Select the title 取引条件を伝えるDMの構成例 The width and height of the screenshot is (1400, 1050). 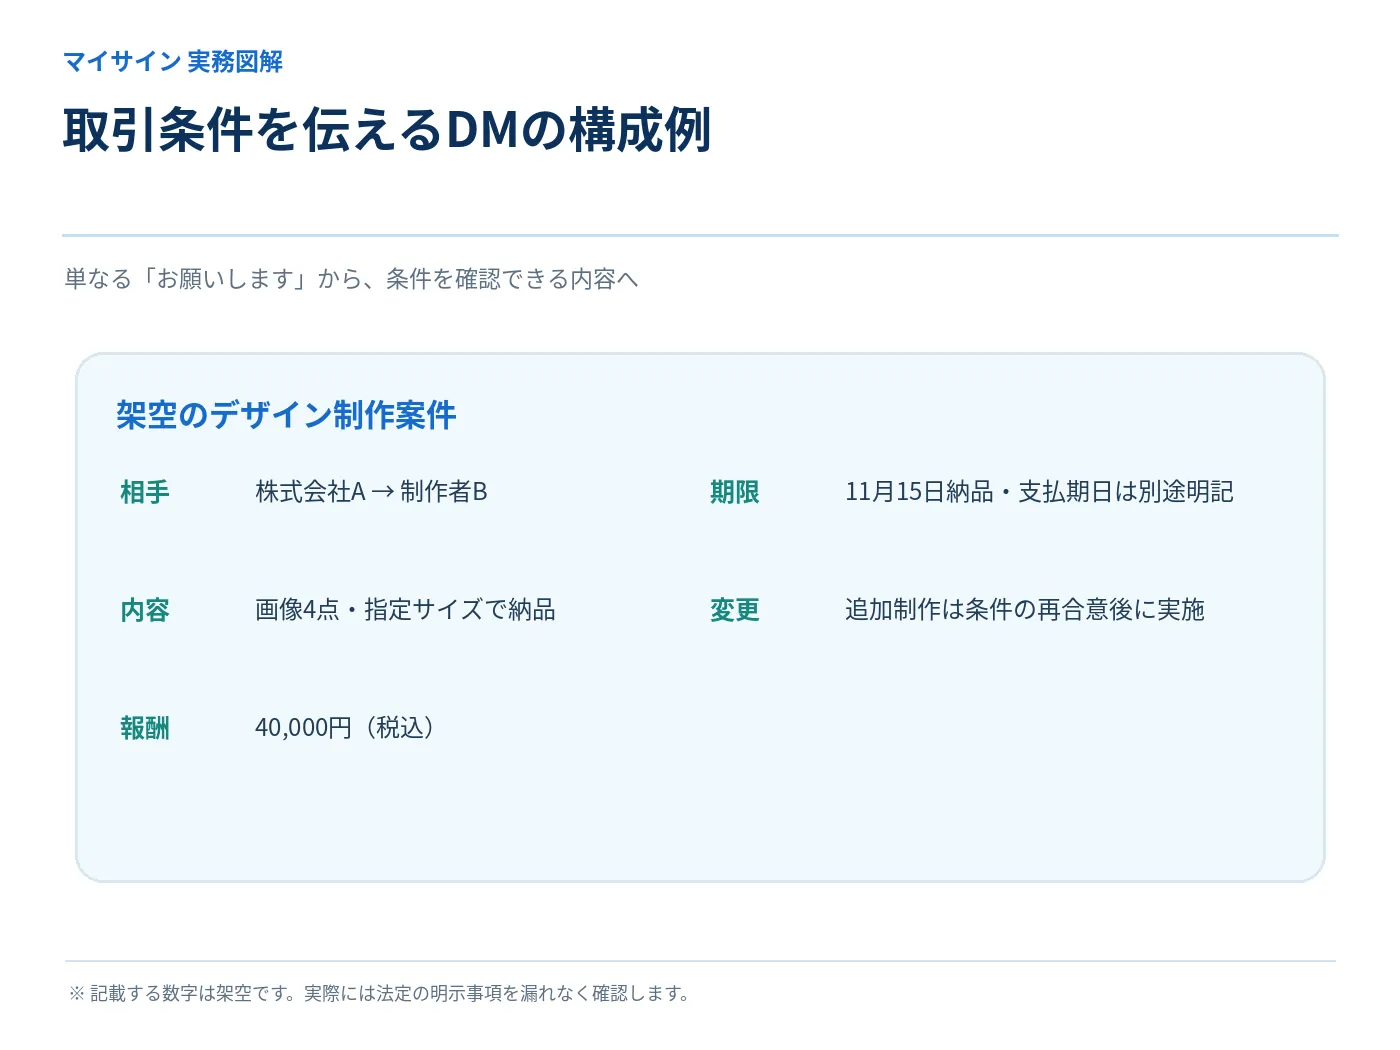[x=387, y=130]
